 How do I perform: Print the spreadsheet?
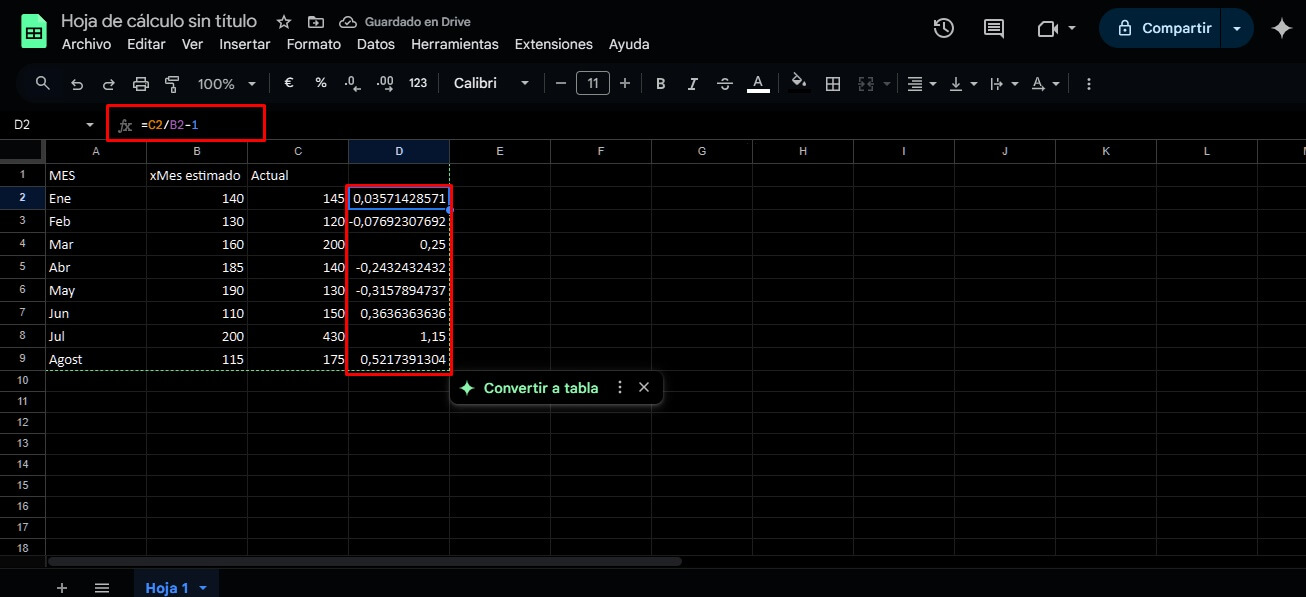(x=141, y=84)
